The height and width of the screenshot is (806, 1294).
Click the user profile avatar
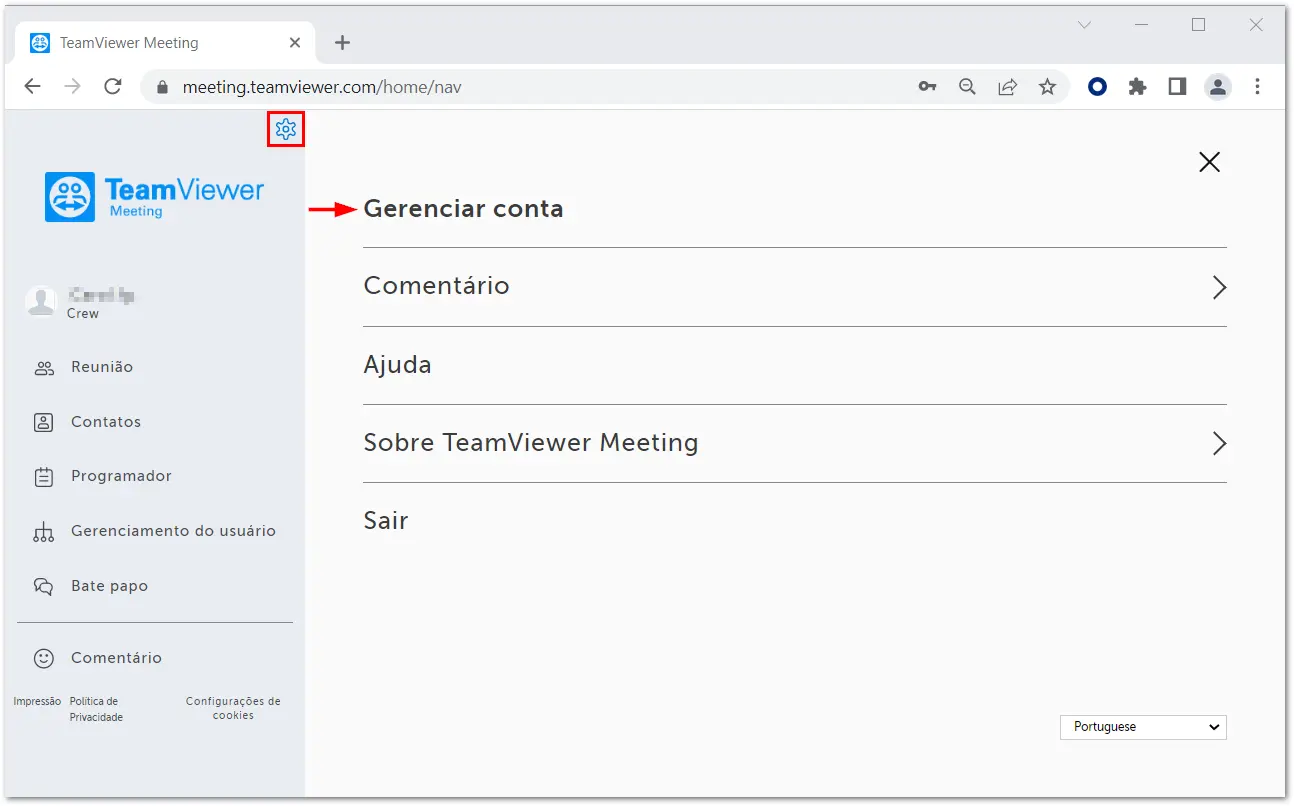[x=41, y=302]
